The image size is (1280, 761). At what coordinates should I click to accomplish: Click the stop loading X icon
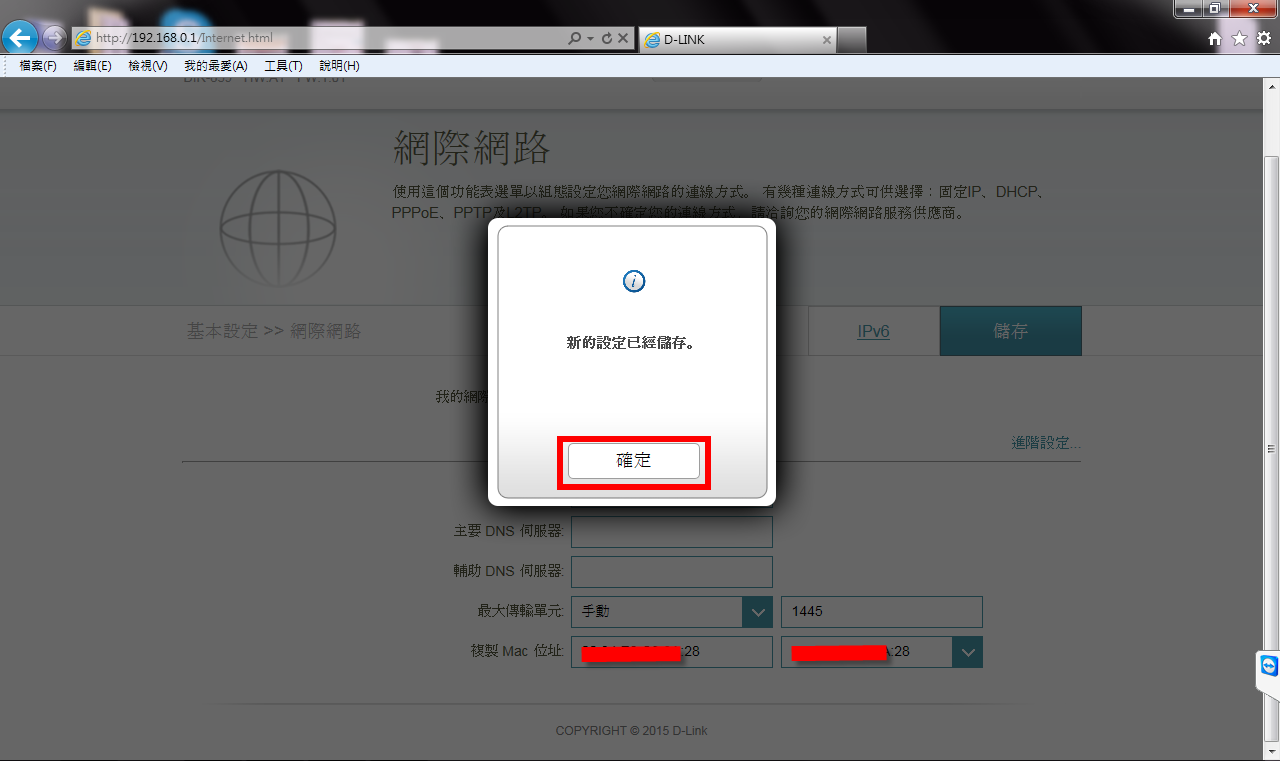[622, 39]
